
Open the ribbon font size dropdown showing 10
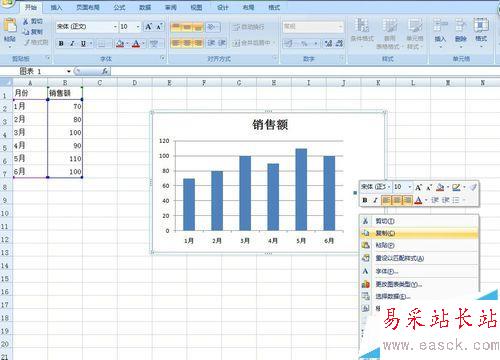[x=138, y=27]
